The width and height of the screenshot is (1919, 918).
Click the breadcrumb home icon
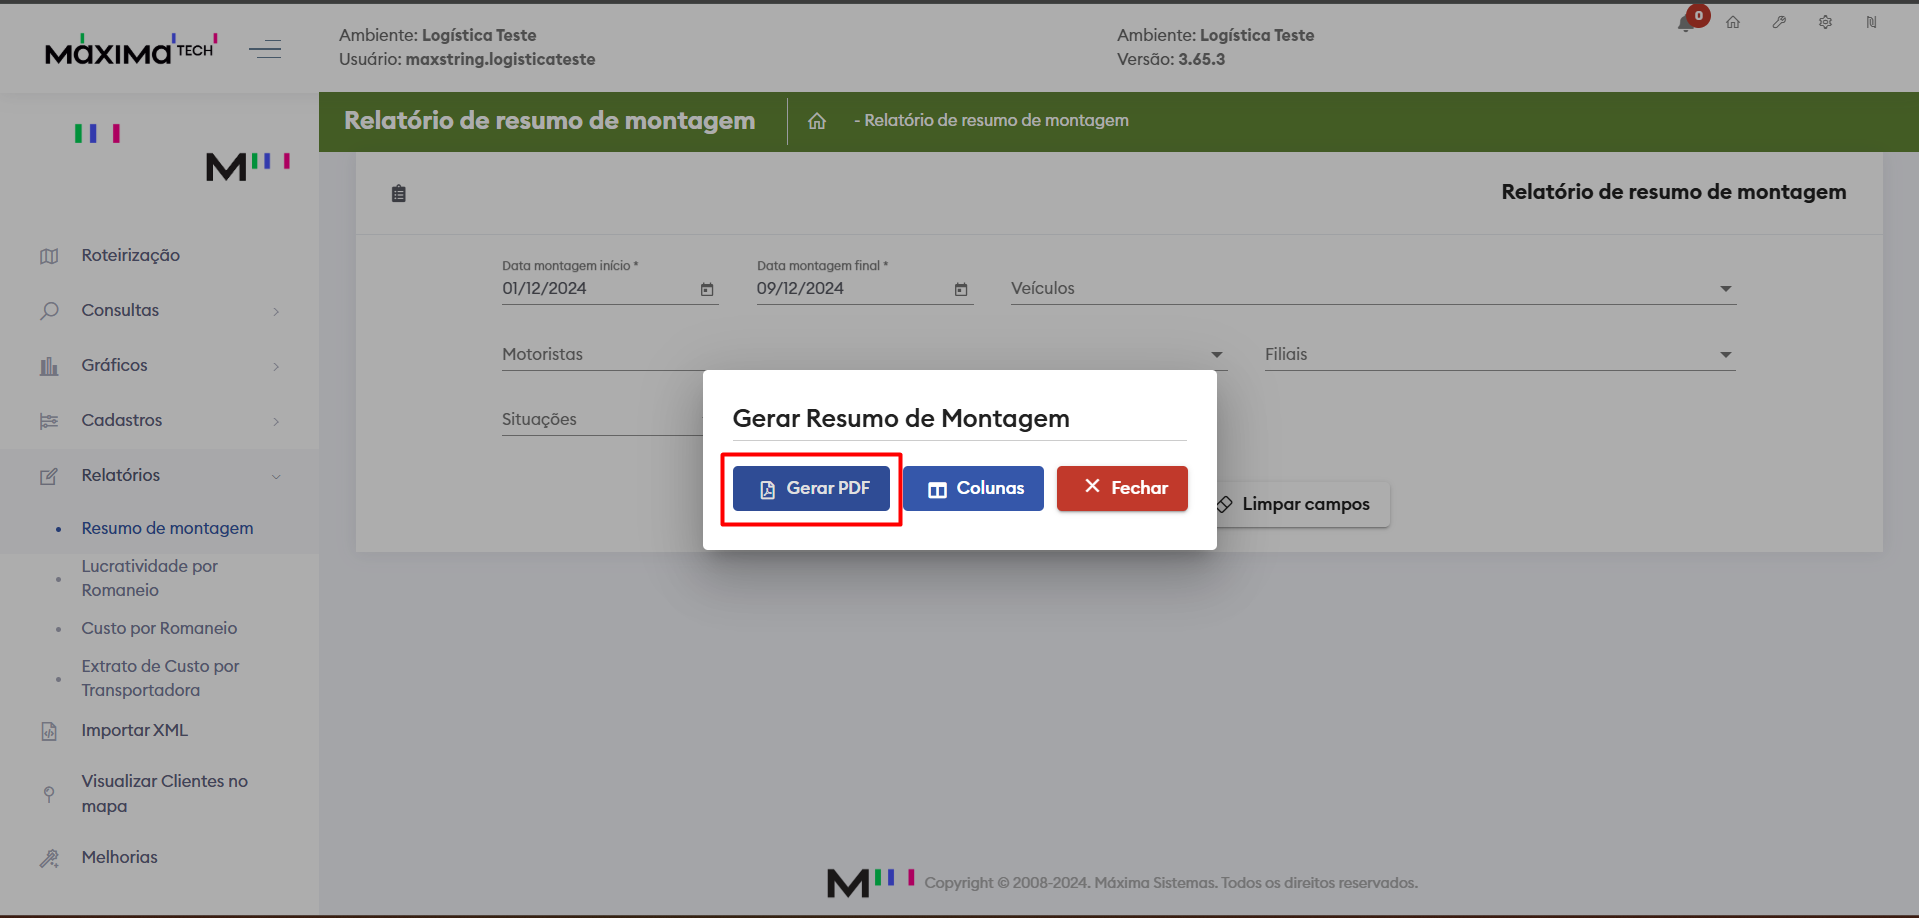pos(817,121)
